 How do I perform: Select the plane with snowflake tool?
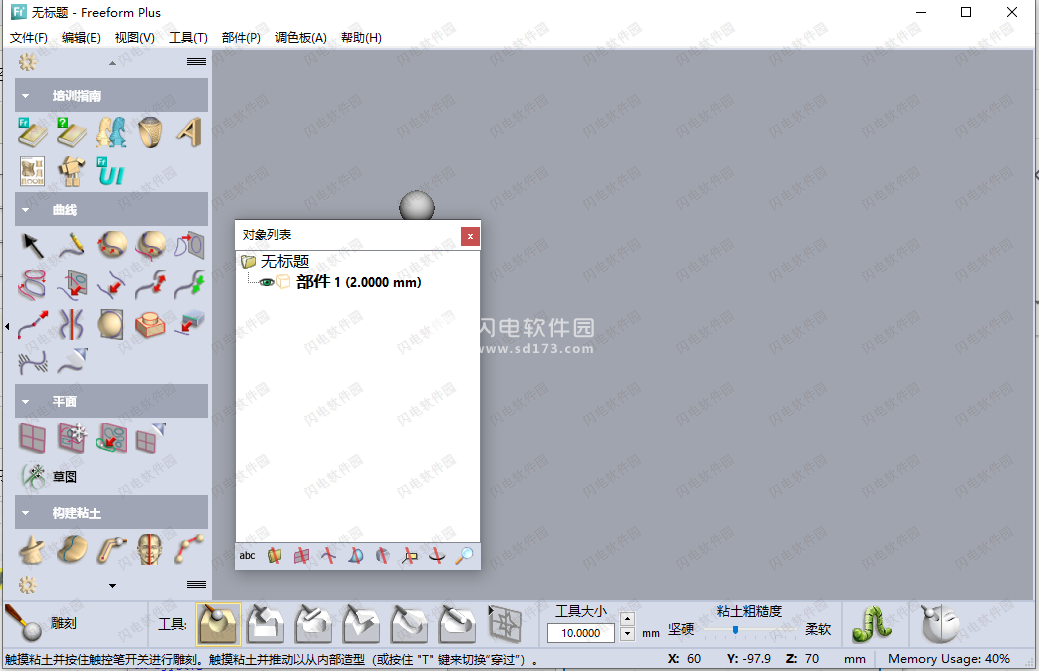coord(72,438)
